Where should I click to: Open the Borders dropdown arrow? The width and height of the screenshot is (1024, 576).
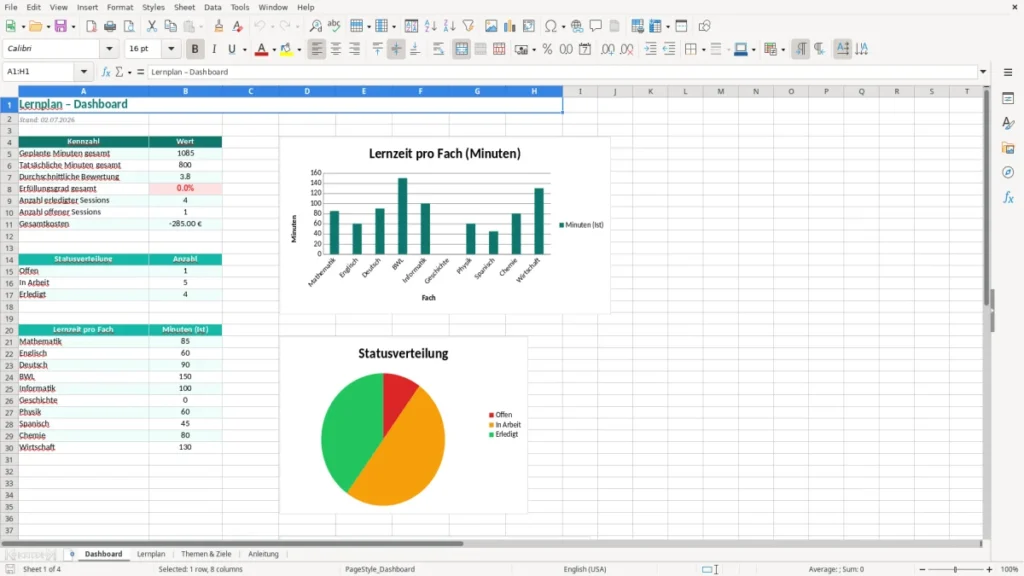coord(703,50)
